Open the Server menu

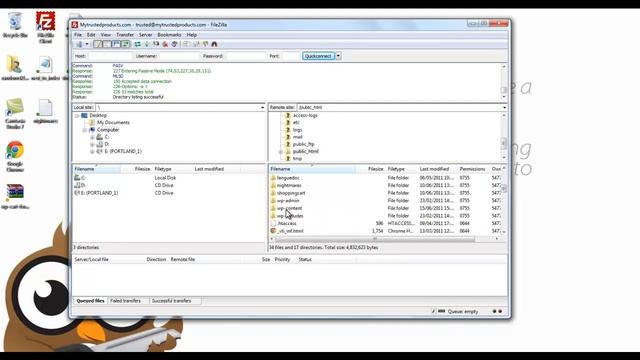click(x=145, y=35)
